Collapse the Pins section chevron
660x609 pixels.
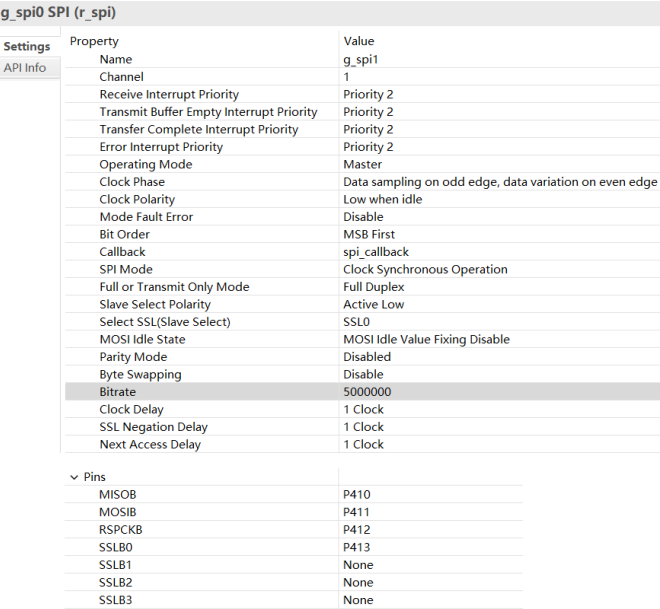(x=74, y=477)
